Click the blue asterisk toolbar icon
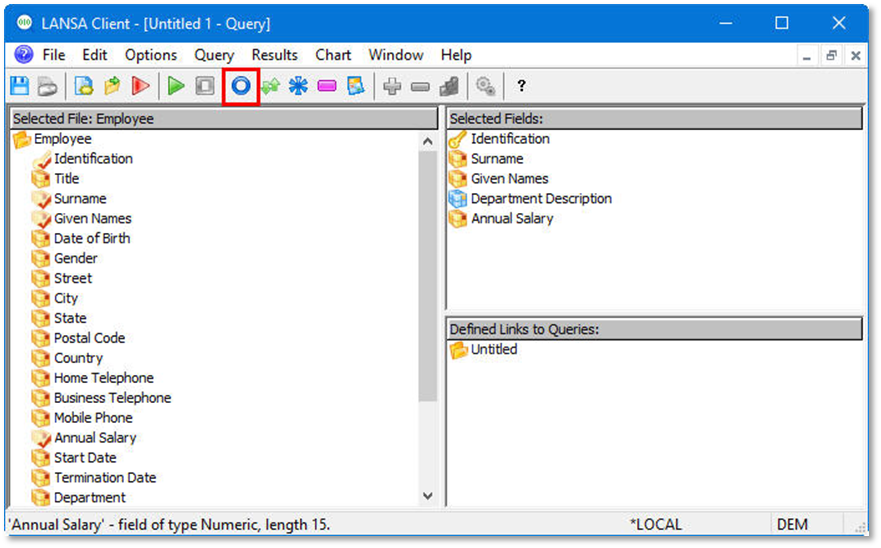The image size is (881, 548). coord(298,86)
